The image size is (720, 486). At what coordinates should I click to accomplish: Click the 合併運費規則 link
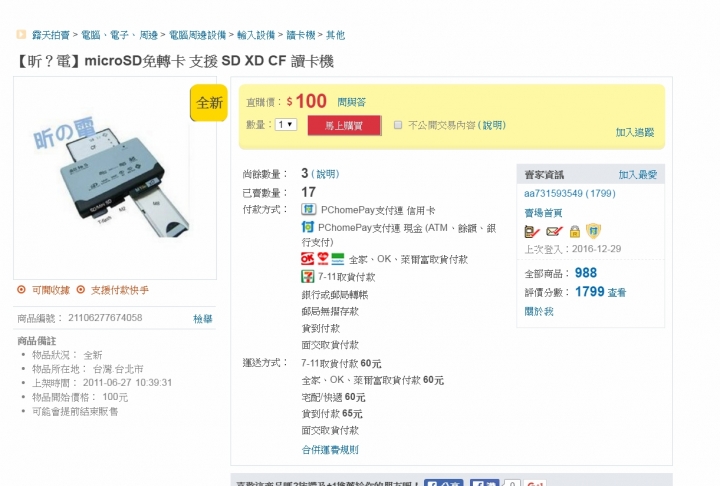330,449
